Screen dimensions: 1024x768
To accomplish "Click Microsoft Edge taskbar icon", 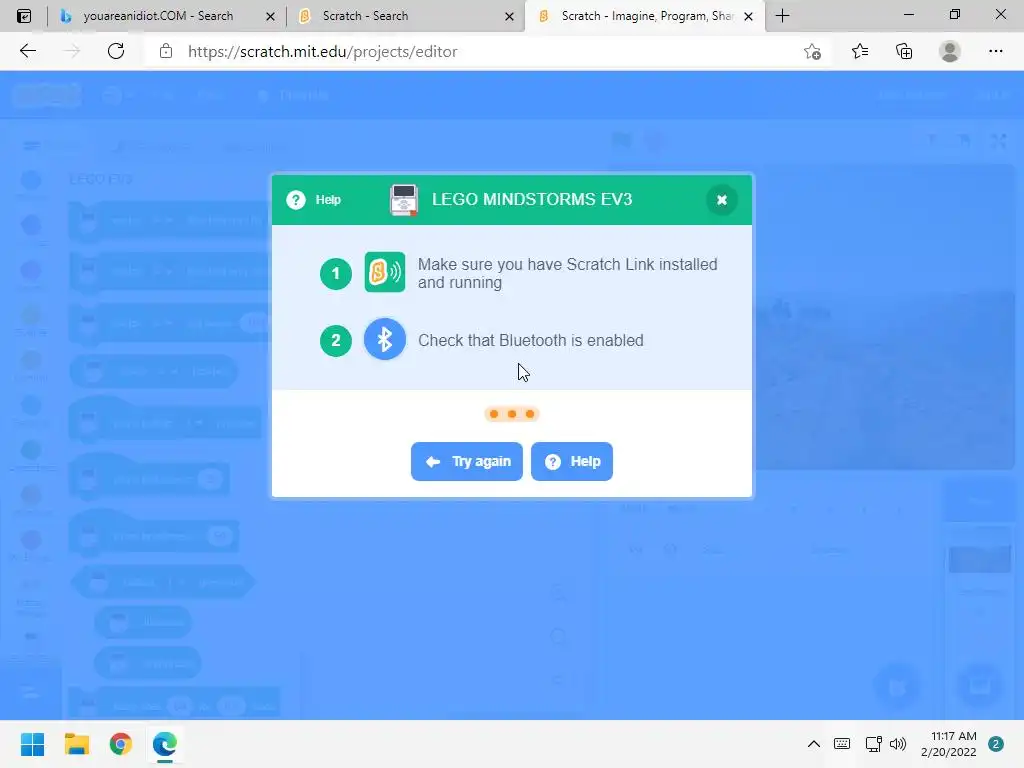I will tap(165, 744).
